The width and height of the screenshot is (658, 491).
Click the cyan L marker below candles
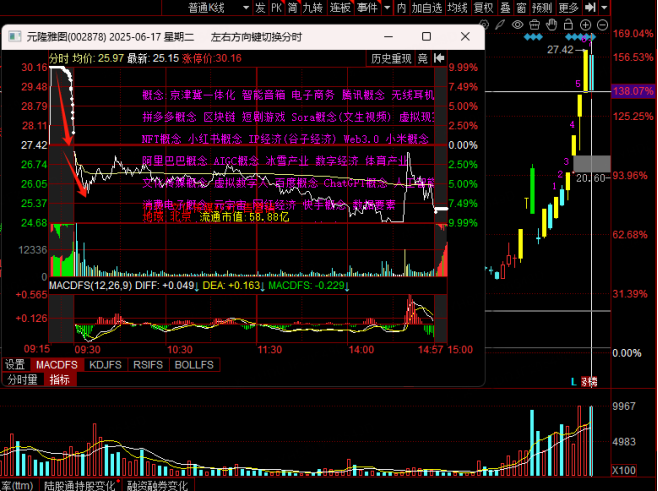pos(574,381)
